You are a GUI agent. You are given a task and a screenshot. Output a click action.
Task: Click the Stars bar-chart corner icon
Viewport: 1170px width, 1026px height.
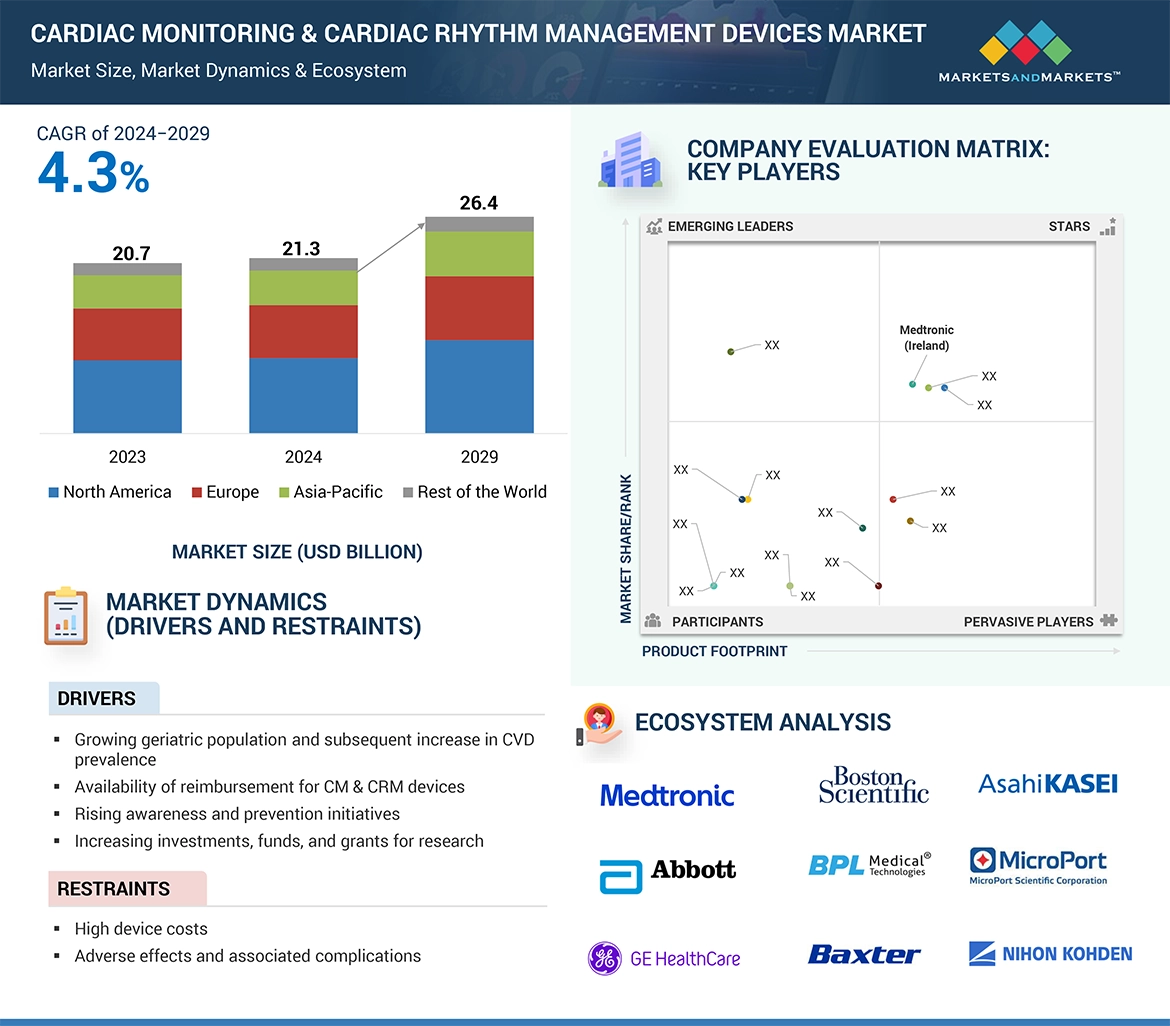click(x=1108, y=227)
